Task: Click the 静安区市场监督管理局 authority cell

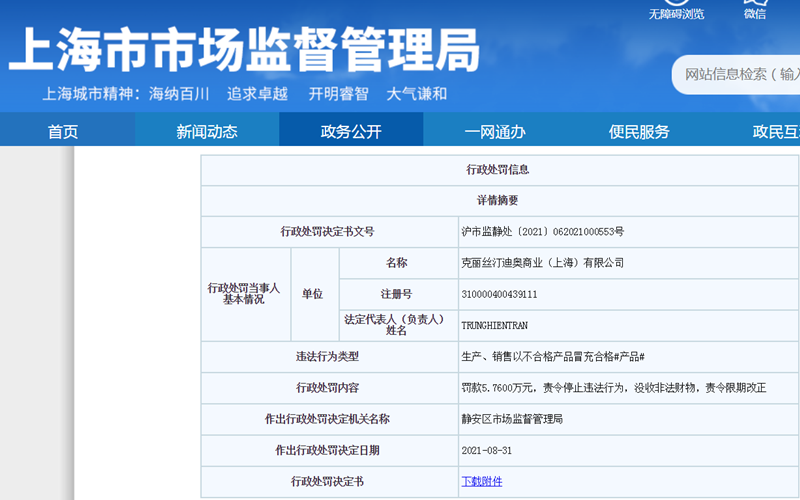Action: click(628, 419)
